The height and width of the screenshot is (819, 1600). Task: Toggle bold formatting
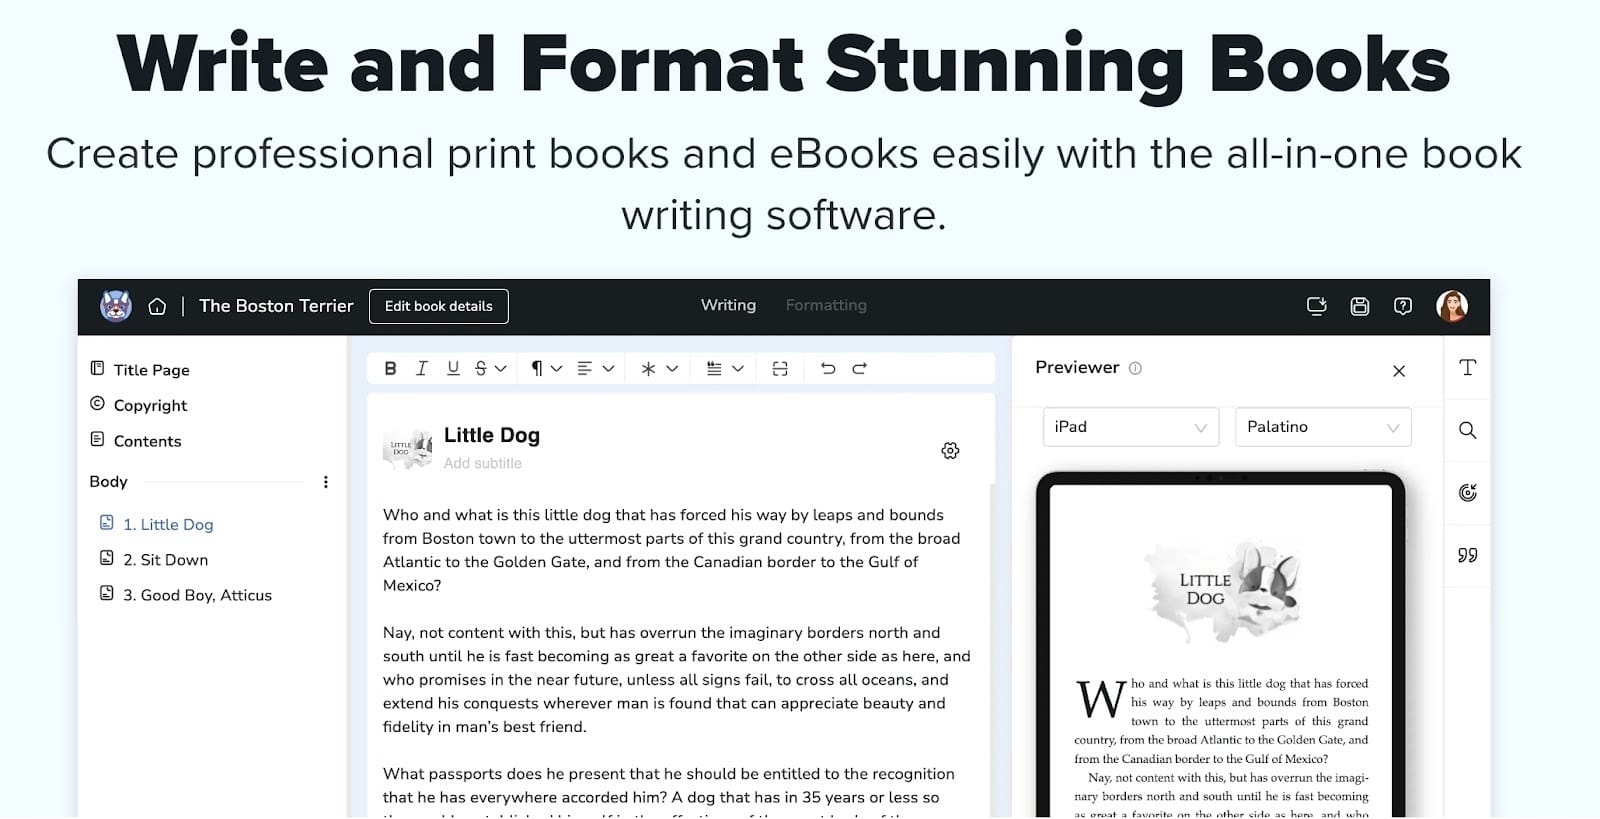(390, 368)
